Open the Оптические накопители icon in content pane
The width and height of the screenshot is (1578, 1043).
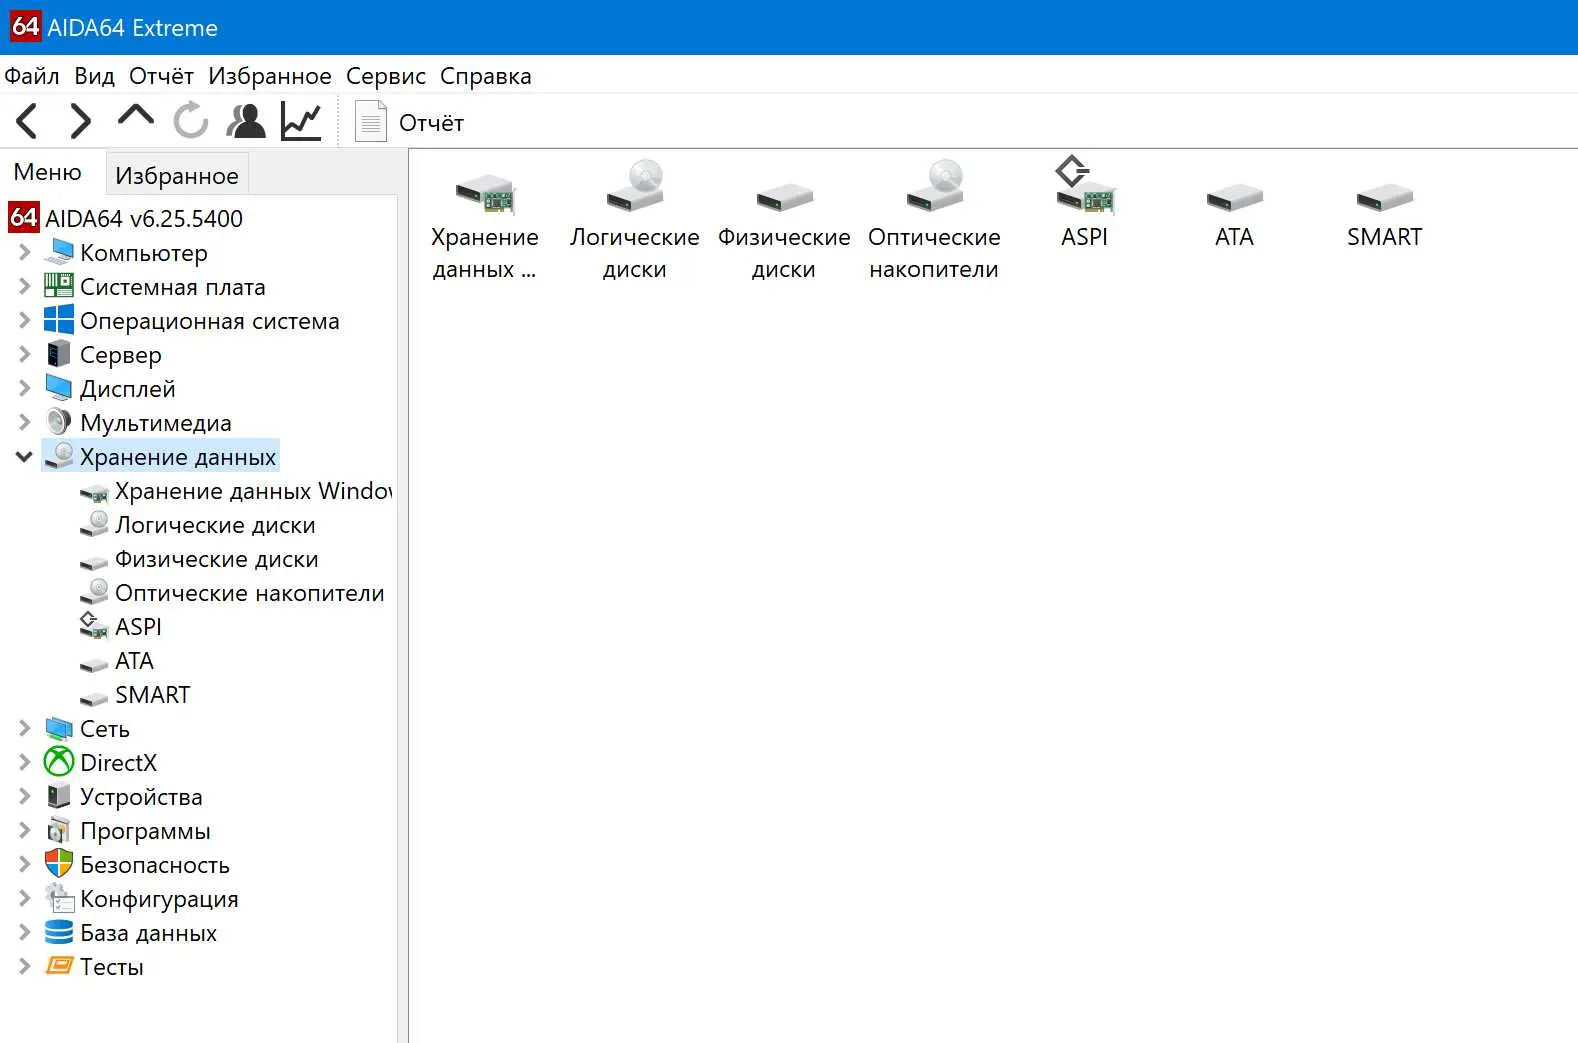[934, 222]
